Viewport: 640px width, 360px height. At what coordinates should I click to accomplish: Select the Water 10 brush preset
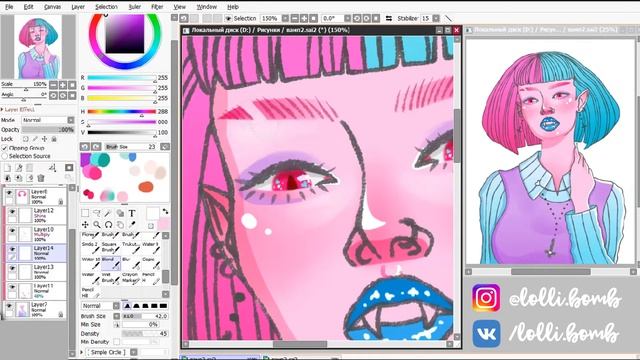pyautogui.click(x=91, y=264)
